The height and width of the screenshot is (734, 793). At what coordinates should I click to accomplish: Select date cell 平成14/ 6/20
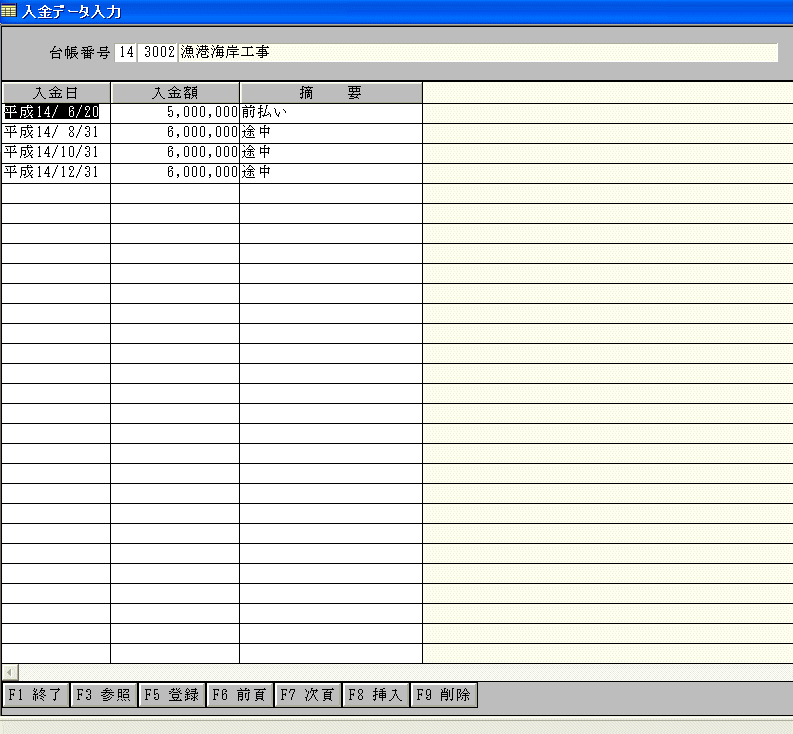tap(56, 113)
